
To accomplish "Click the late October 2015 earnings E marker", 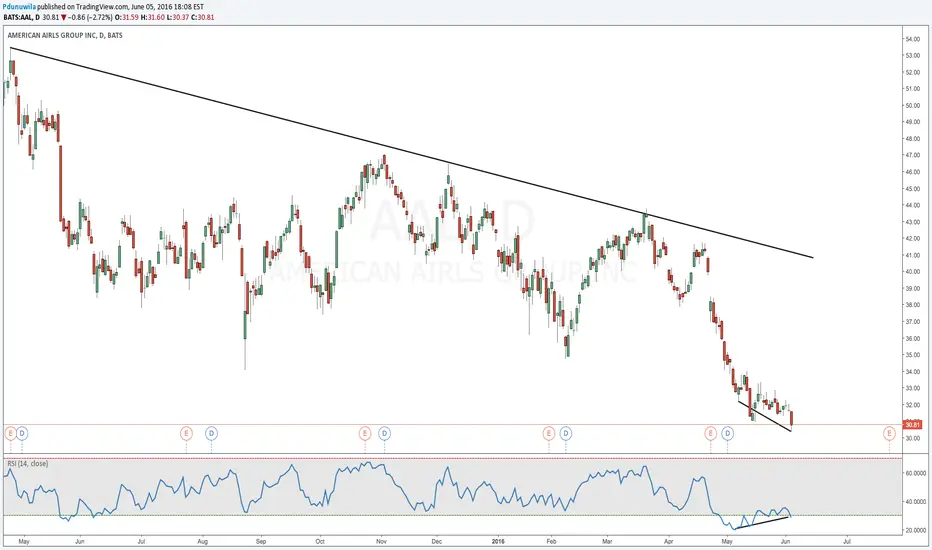I will coord(365,433).
